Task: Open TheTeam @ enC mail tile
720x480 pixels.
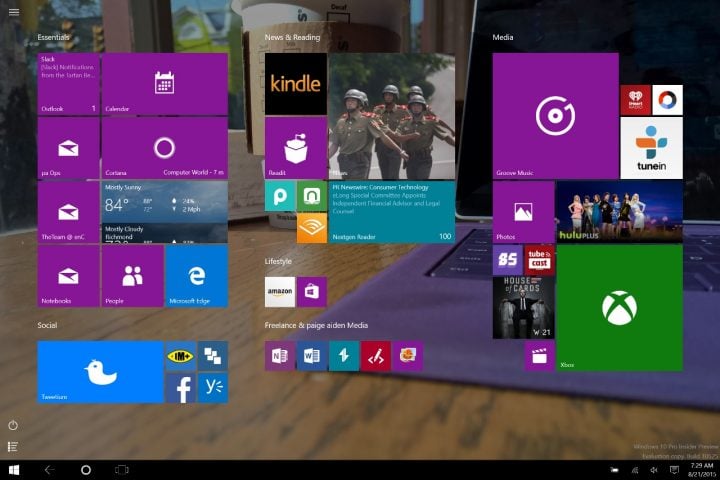Action: click(x=68, y=212)
